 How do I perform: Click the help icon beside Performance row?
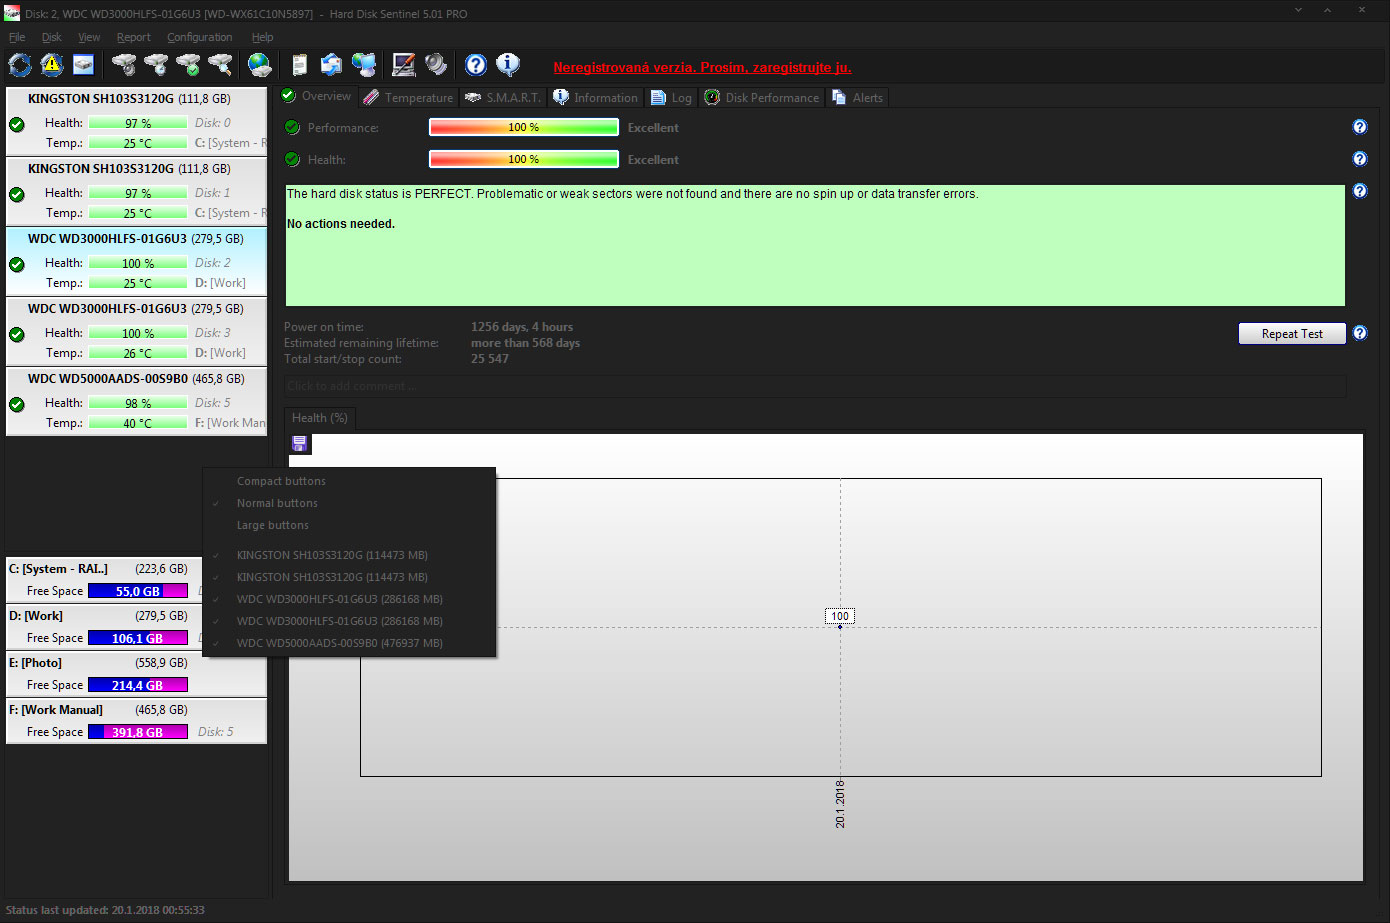[x=1360, y=127]
